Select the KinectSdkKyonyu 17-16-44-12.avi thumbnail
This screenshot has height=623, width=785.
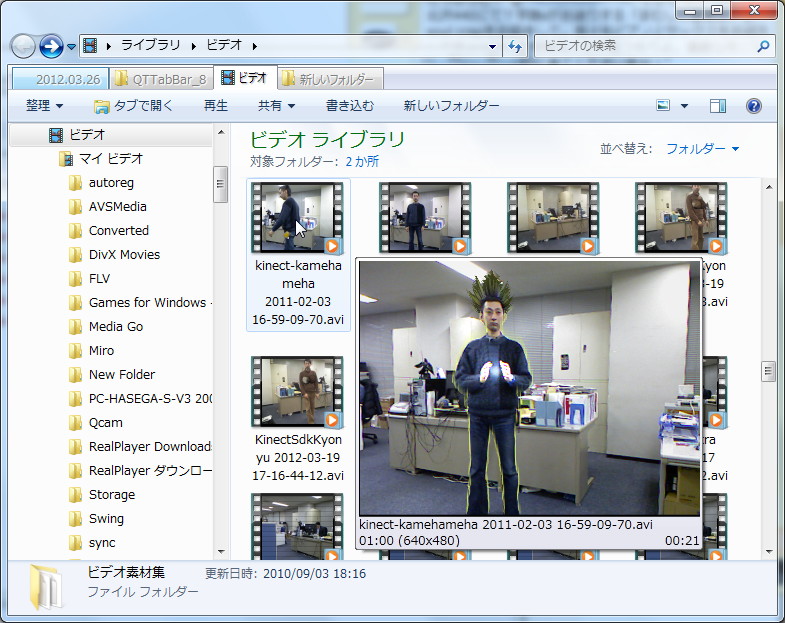click(297, 392)
